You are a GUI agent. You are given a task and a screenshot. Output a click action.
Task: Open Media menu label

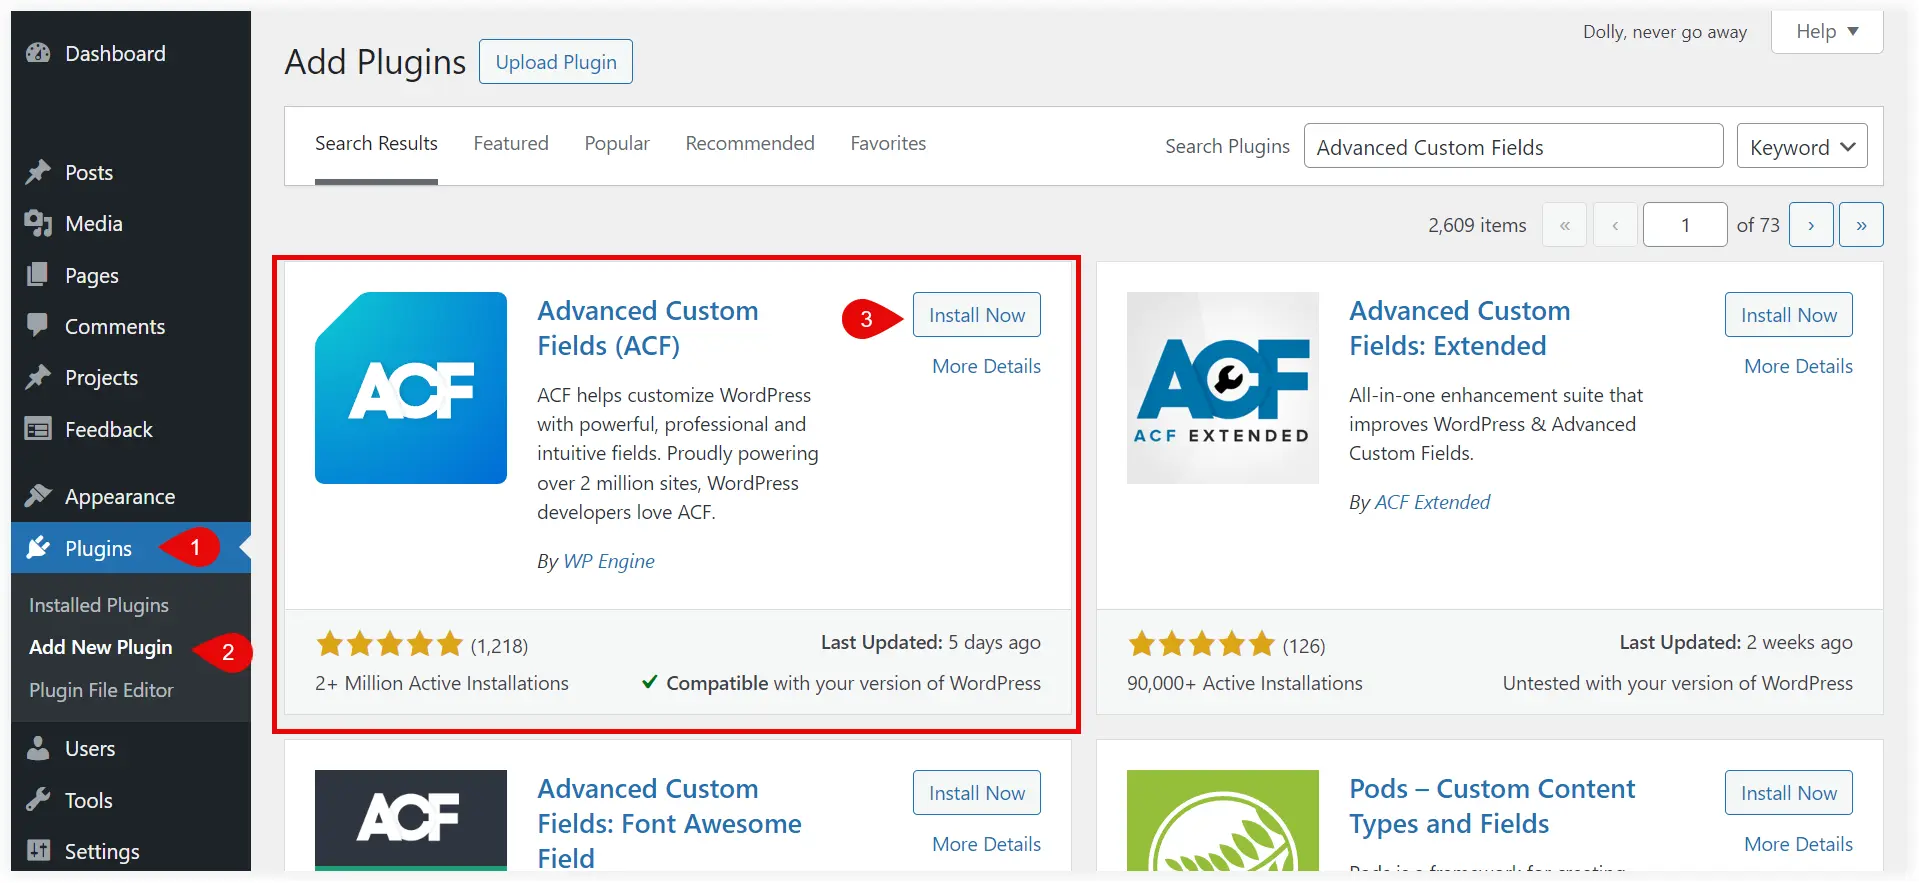[94, 223]
